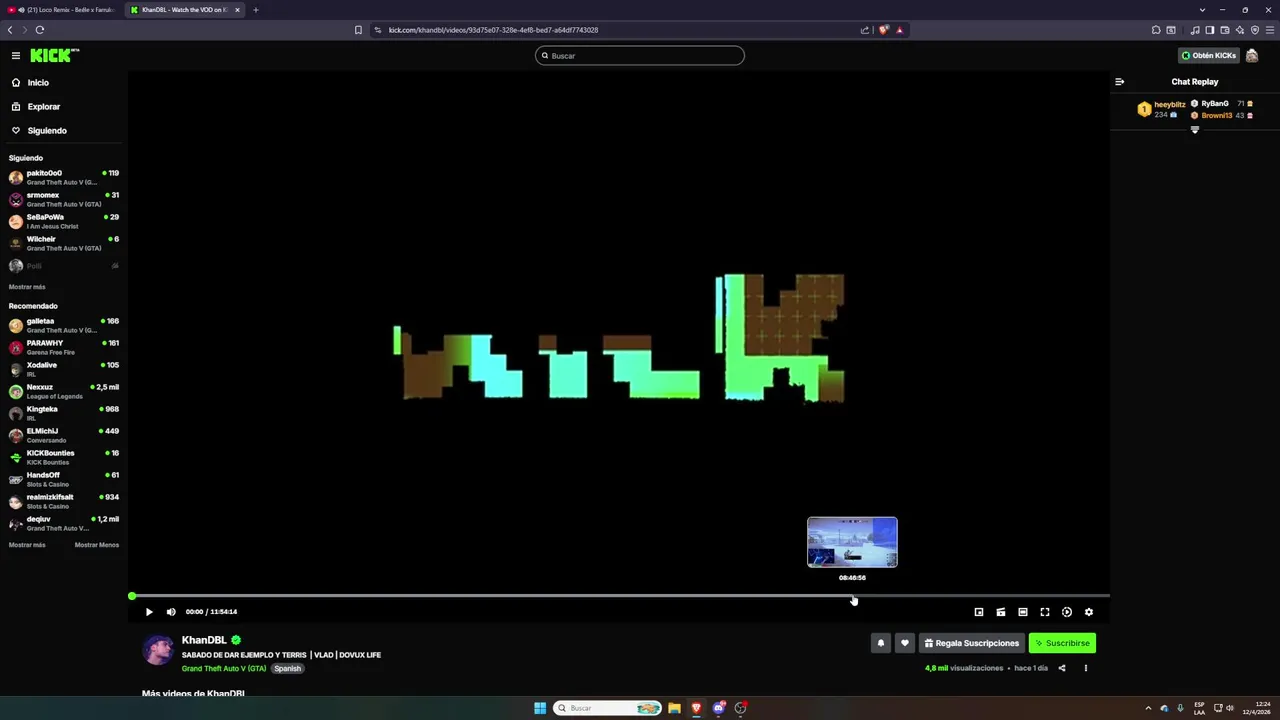Open PARAWHY recommended channel
This screenshot has width=1280, height=720.
[x=64, y=347]
